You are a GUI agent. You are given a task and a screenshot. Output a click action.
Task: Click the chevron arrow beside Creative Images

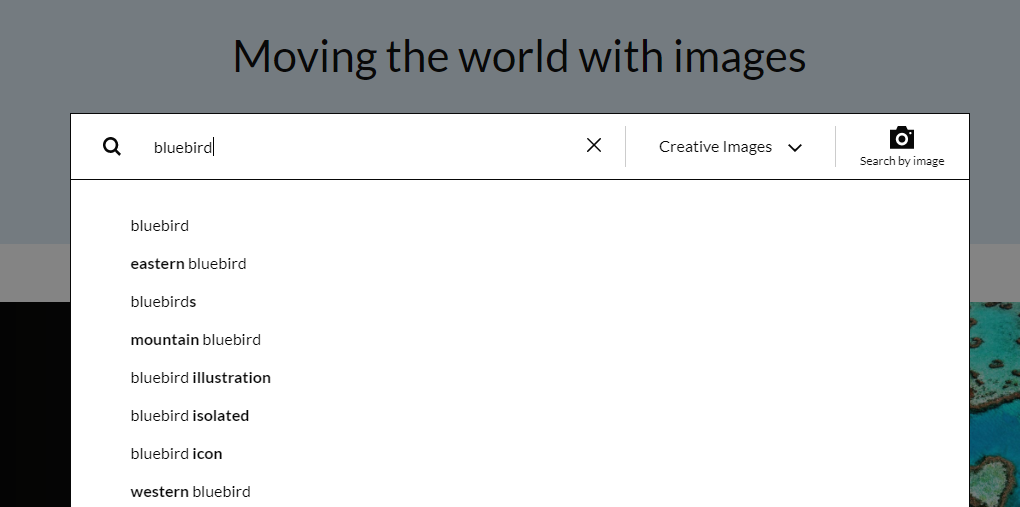click(795, 148)
